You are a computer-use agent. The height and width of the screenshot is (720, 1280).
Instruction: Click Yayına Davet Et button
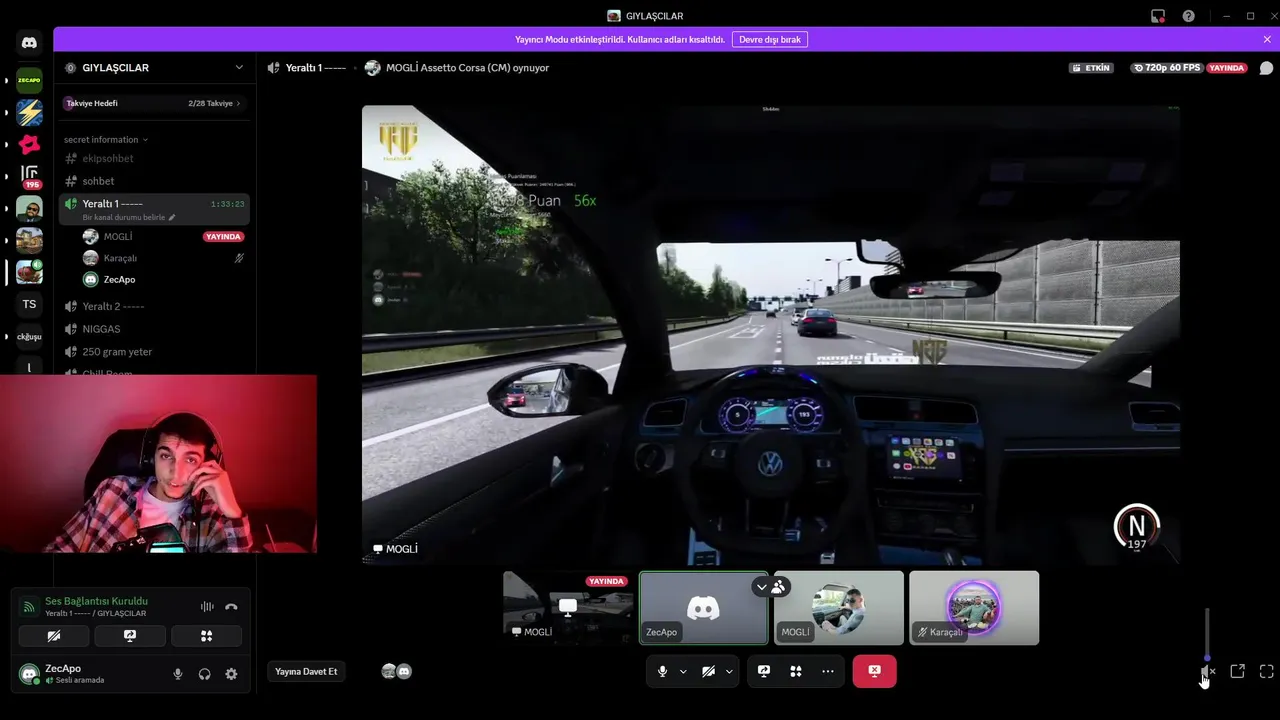(307, 671)
